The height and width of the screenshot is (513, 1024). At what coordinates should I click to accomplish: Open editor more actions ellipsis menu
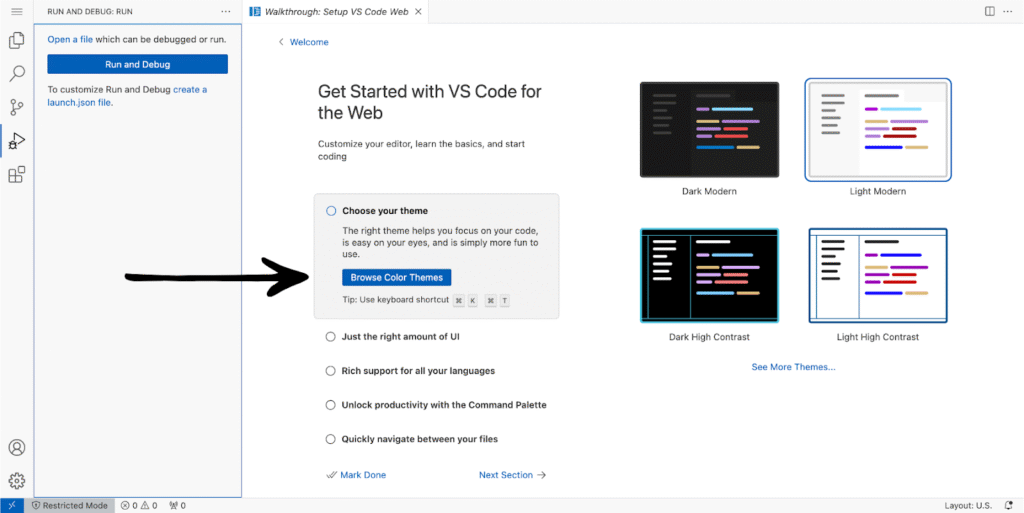(x=1009, y=11)
